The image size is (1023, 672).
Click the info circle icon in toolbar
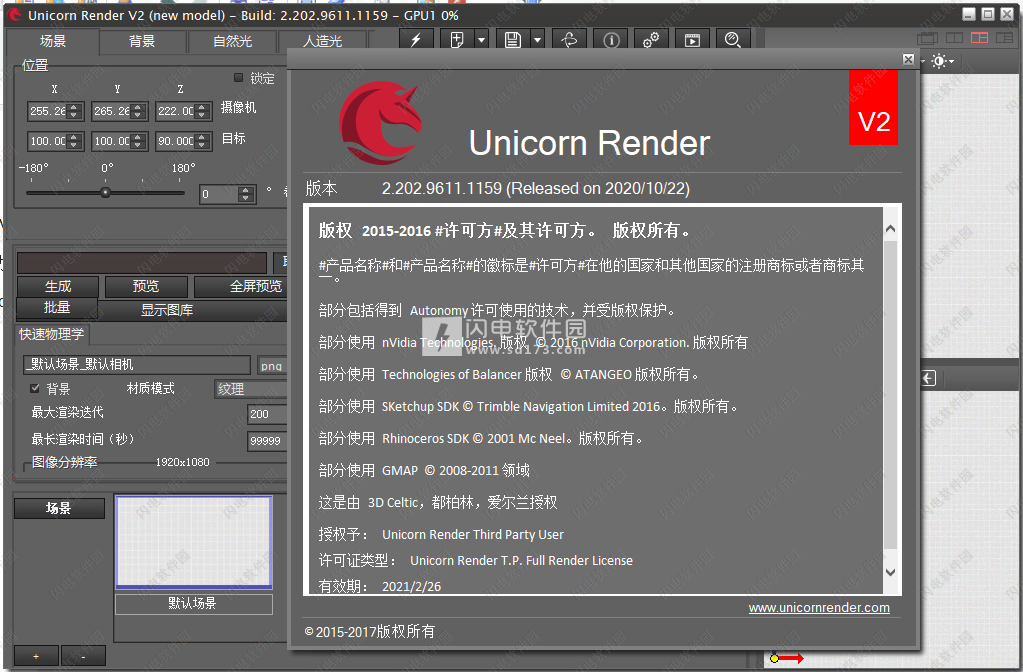click(x=611, y=40)
